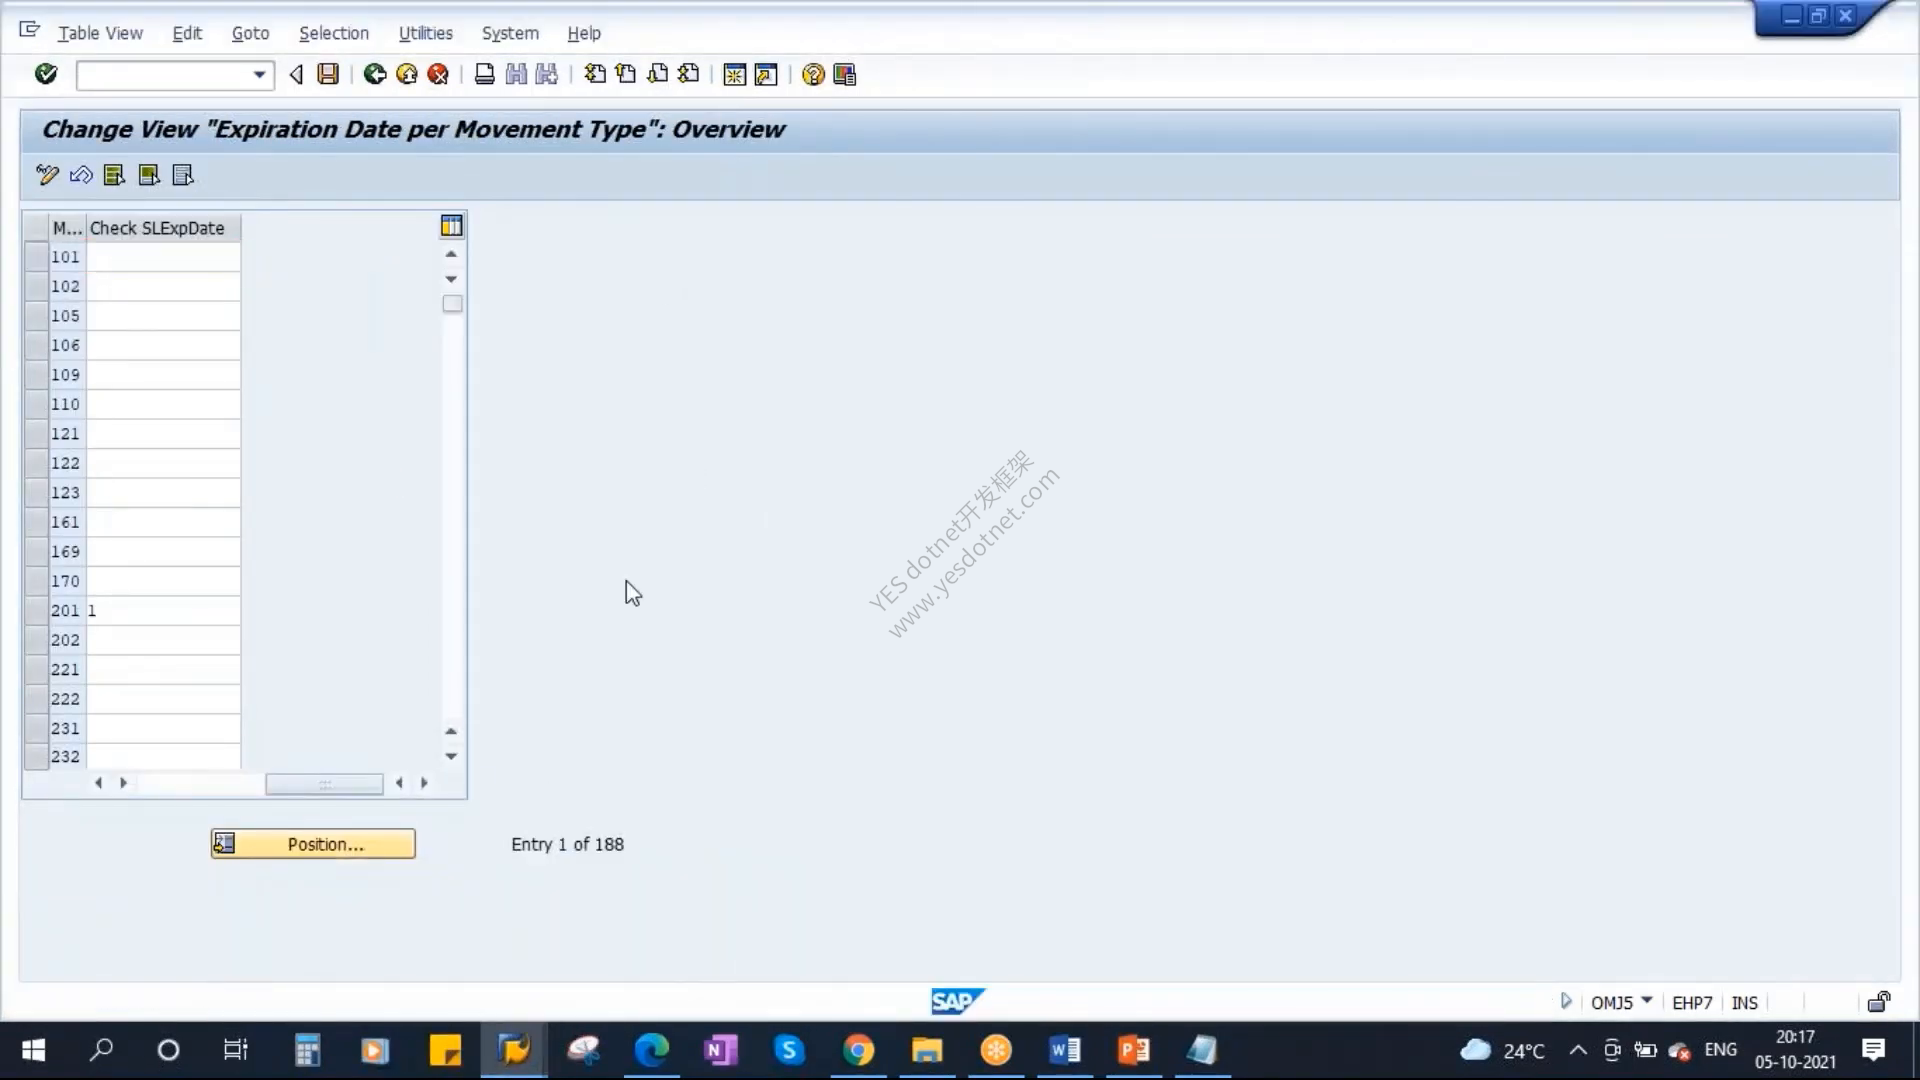Open the Help question mark icon
1920x1080 pixels.
coord(813,75)
